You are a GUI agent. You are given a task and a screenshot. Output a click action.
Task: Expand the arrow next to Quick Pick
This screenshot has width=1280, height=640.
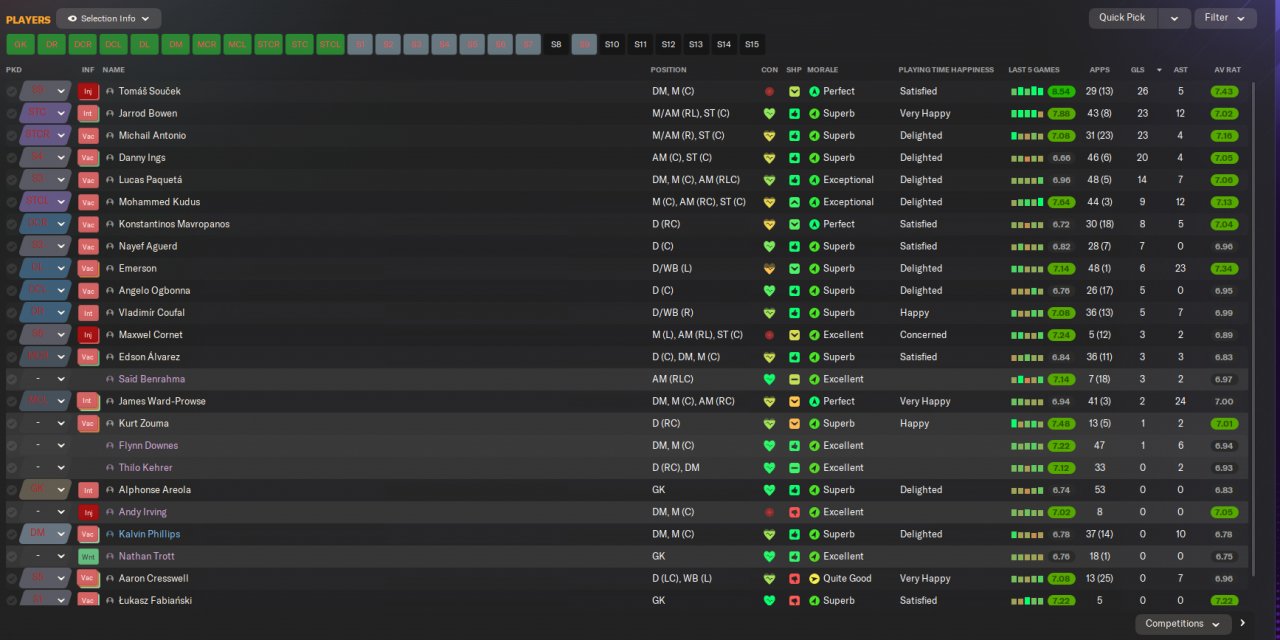(x=1174, y=18)
